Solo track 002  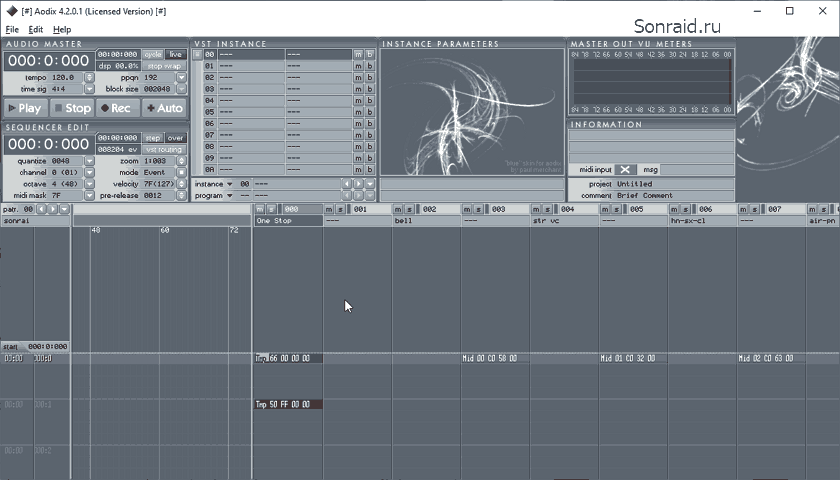[409, 209]
